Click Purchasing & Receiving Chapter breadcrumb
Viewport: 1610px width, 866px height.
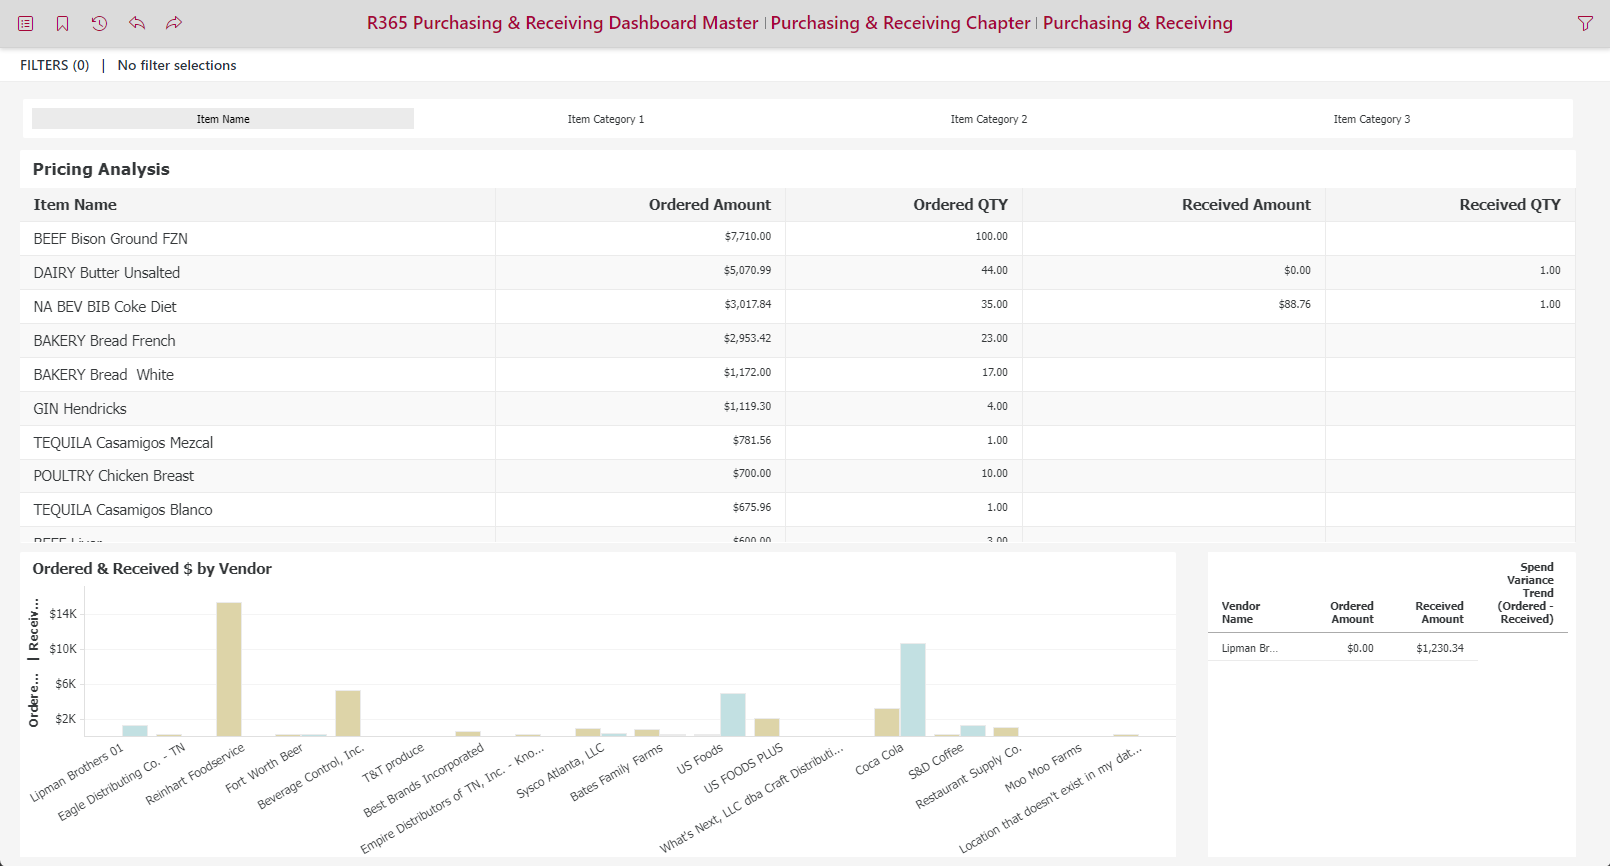click(900, 23)
